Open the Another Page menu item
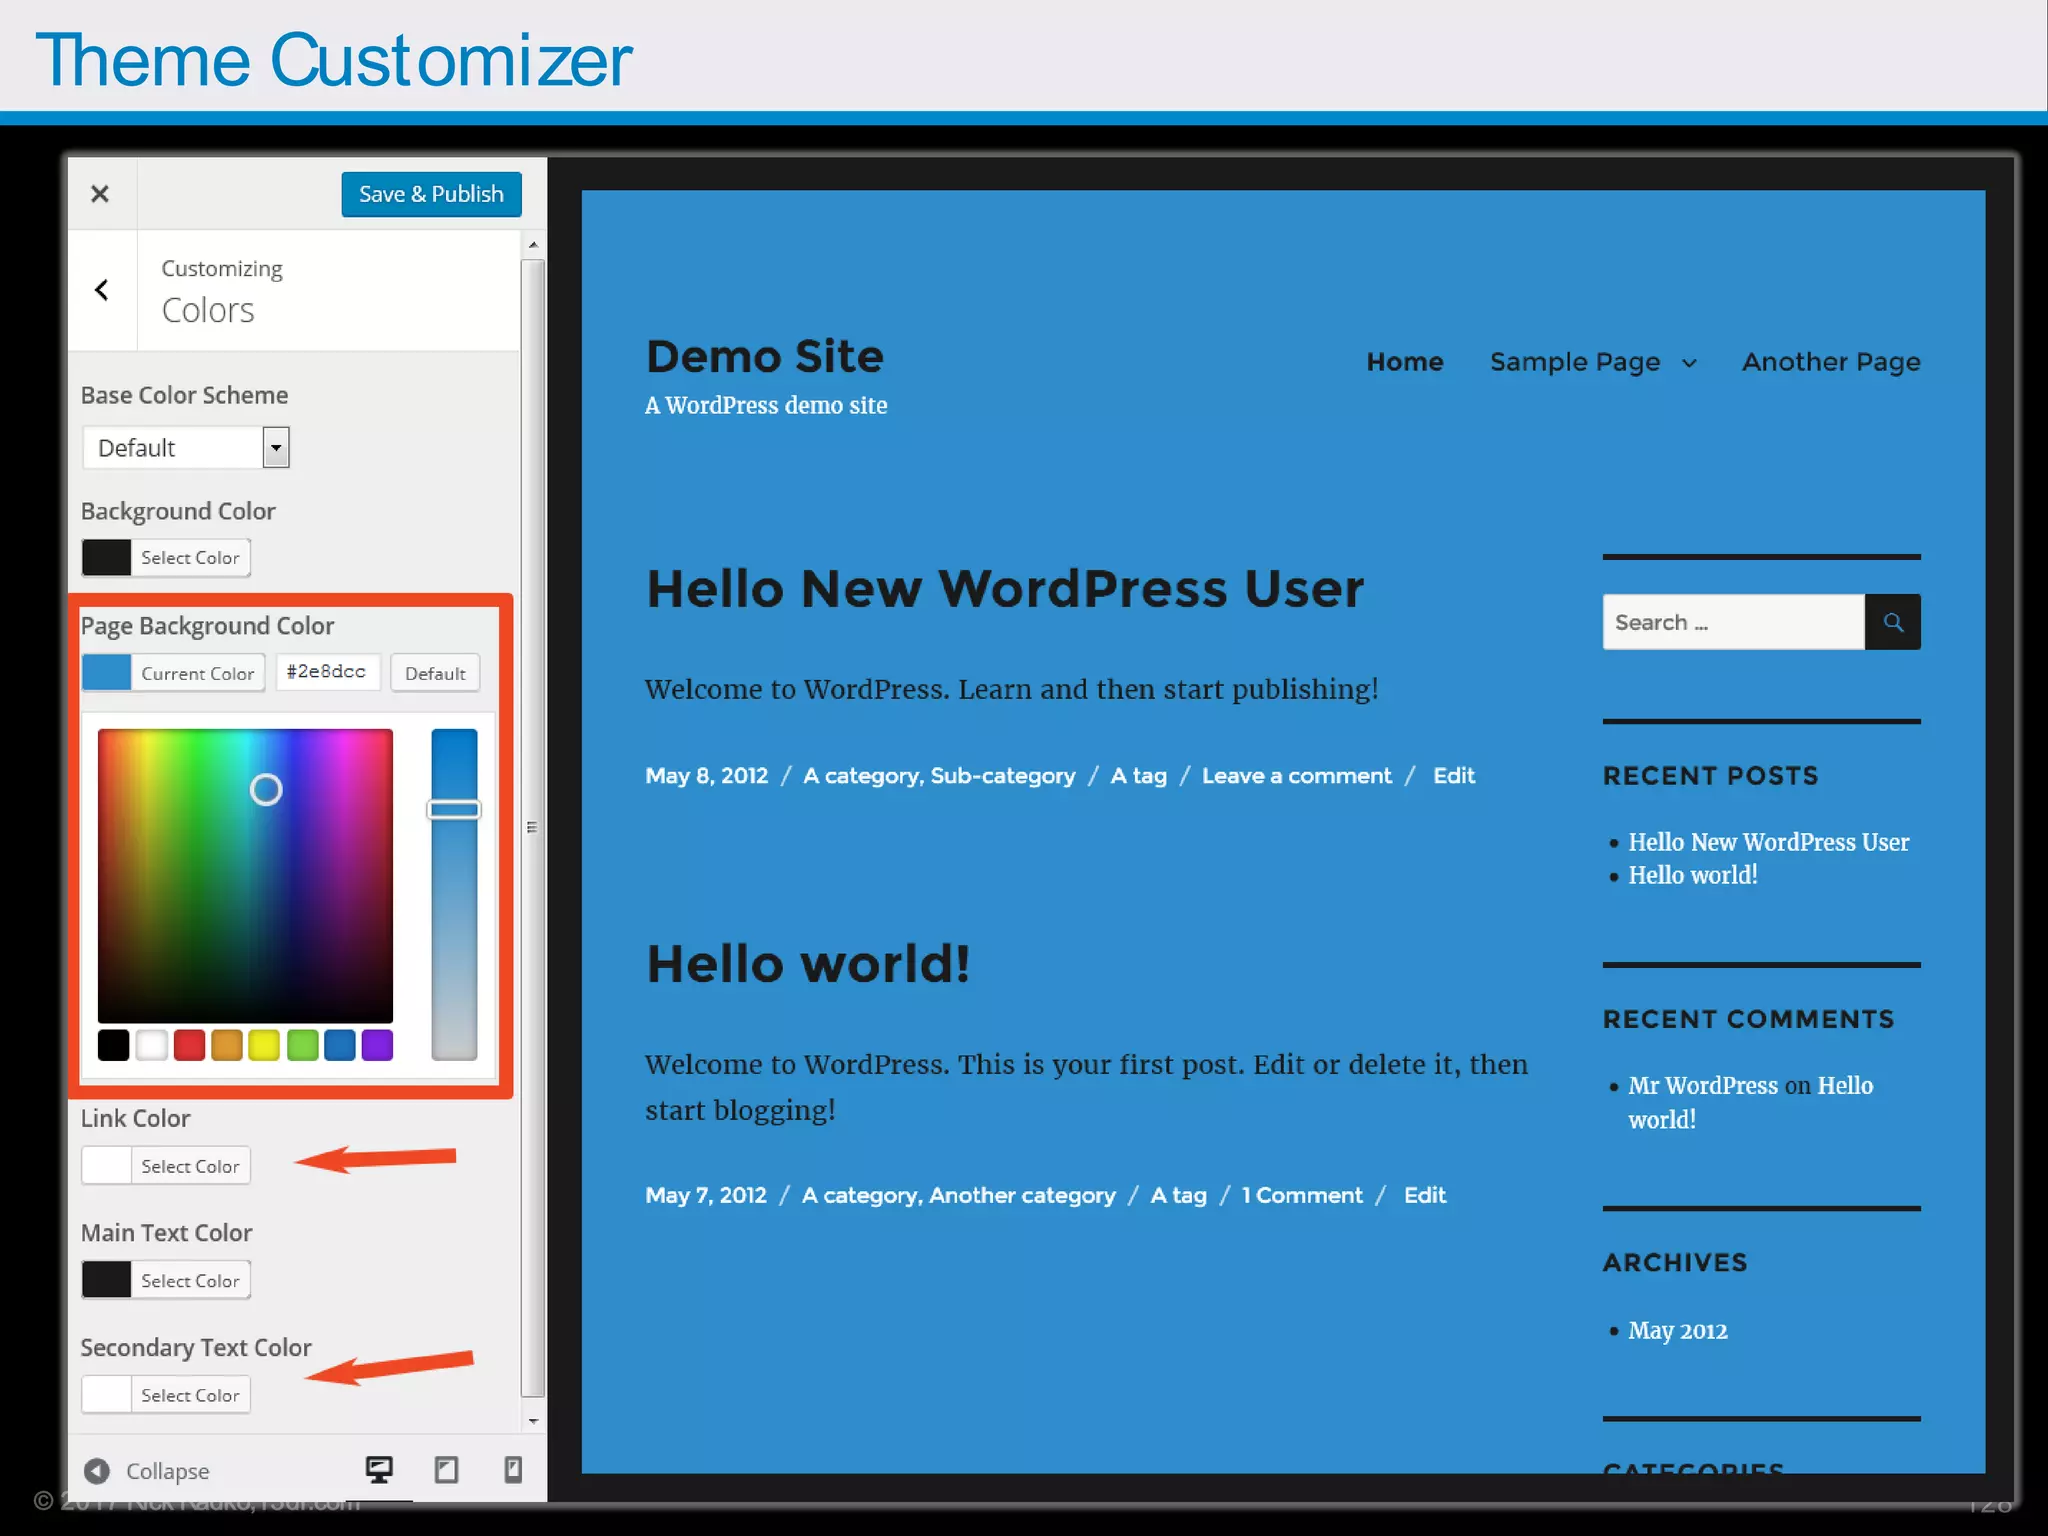 point(1831,362)
